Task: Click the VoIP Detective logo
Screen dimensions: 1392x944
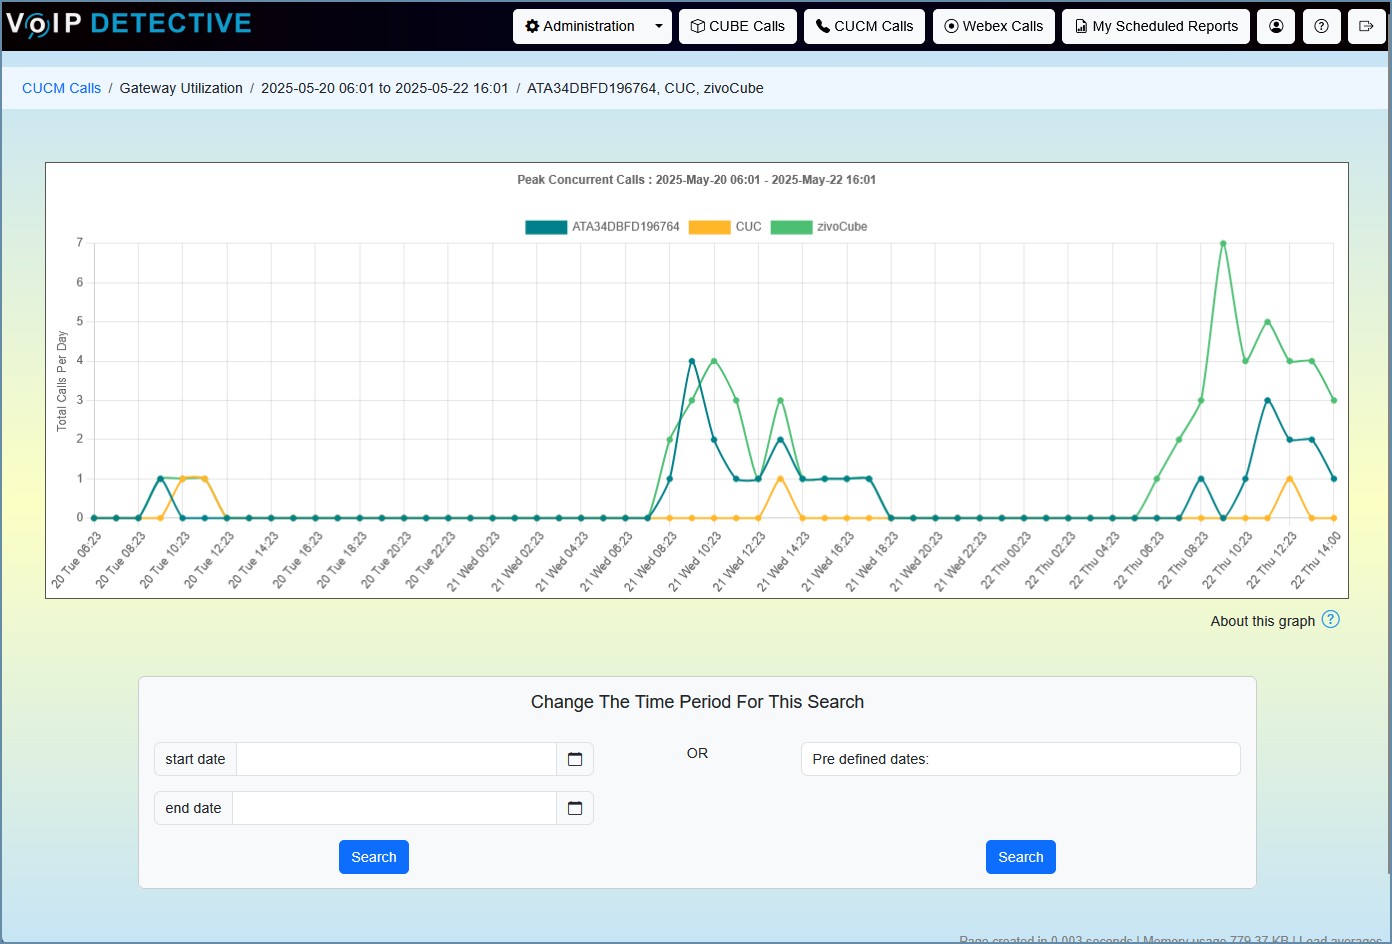Action: 129,24
